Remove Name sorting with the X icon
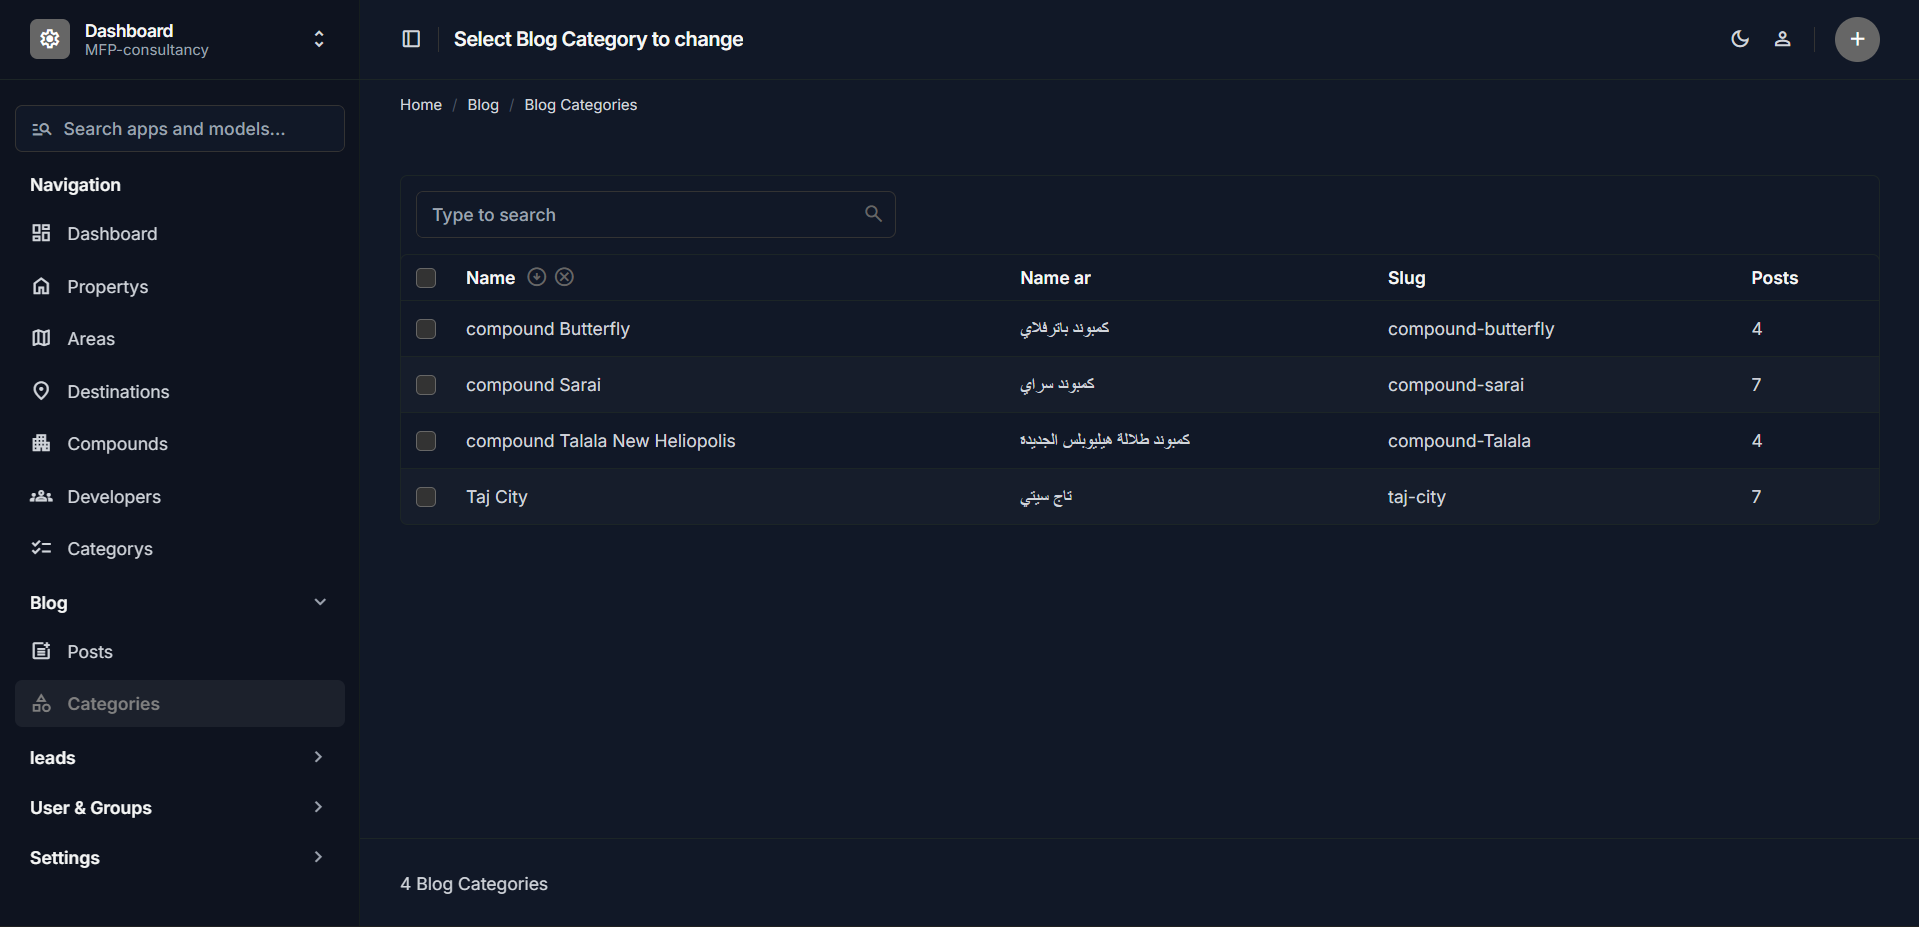 pos(565,277)
